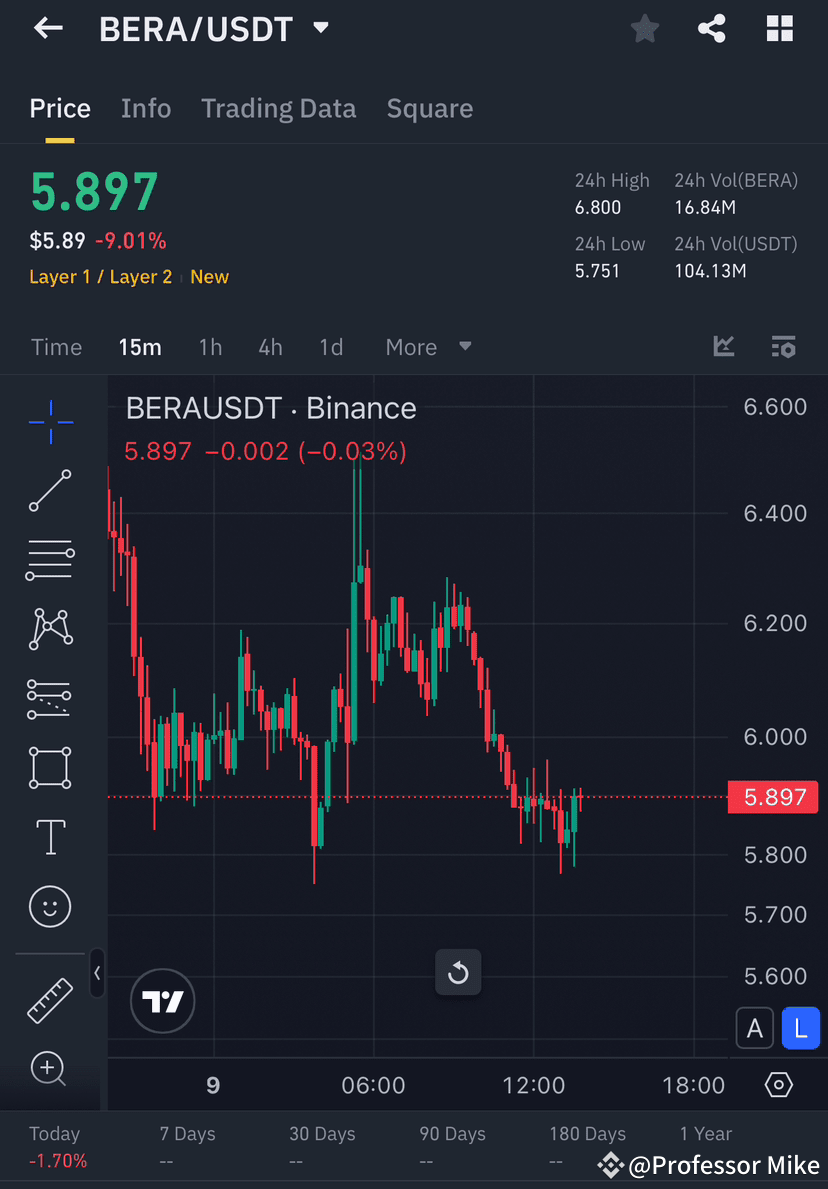
Task: Open the BERA/USDT pair selector dropdown
Action: (320, 28)
